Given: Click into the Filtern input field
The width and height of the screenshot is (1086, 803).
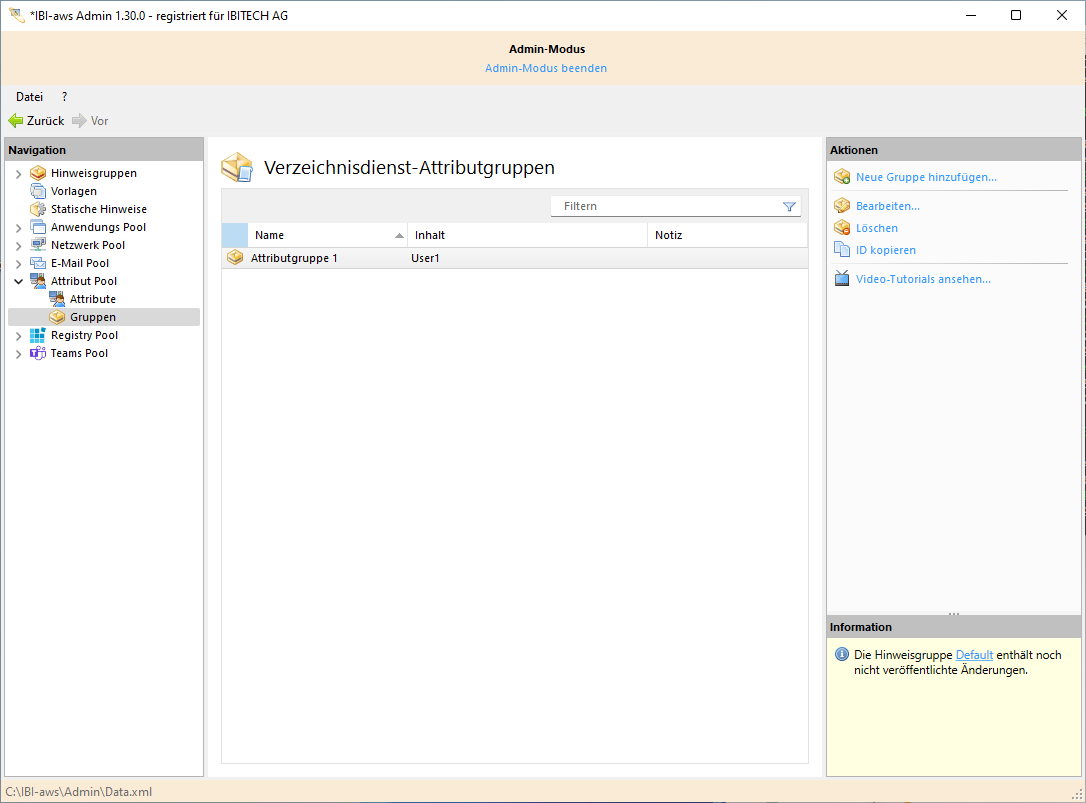Looking at the screenshot, I should click(x=665, y=206).
